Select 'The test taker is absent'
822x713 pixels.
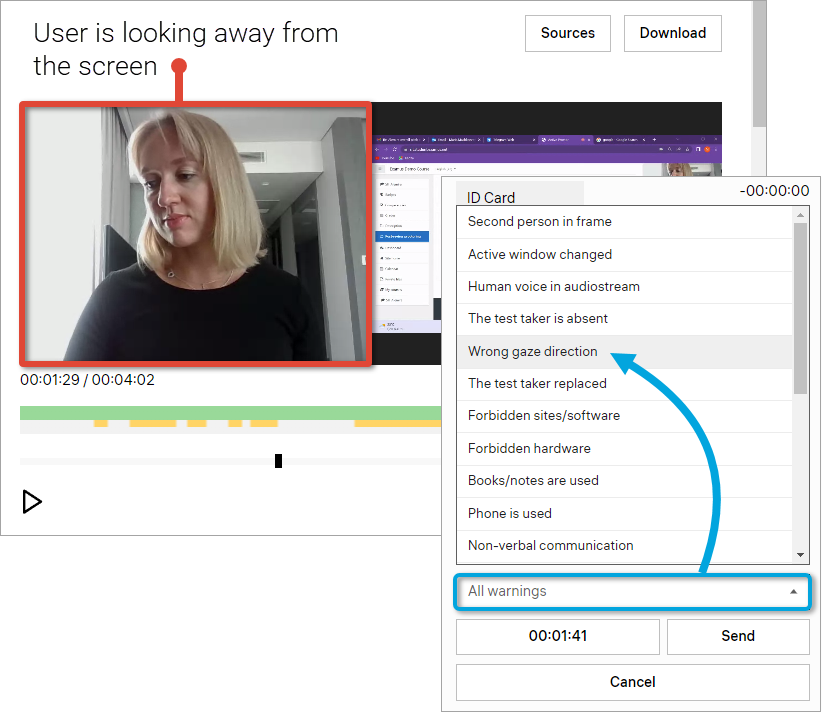click(x=537, y=319)
